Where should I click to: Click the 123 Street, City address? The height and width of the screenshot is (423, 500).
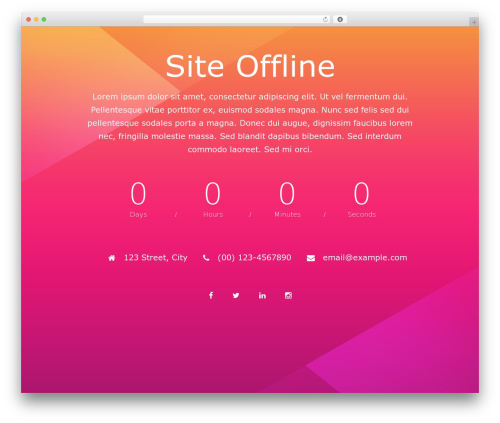coord(156,258)
